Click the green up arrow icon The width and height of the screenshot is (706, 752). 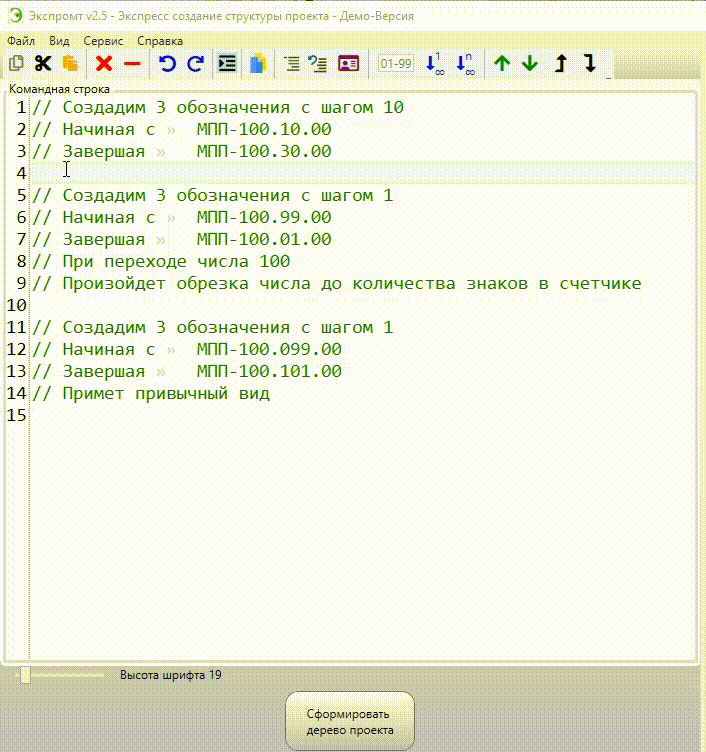pos(502,63)
